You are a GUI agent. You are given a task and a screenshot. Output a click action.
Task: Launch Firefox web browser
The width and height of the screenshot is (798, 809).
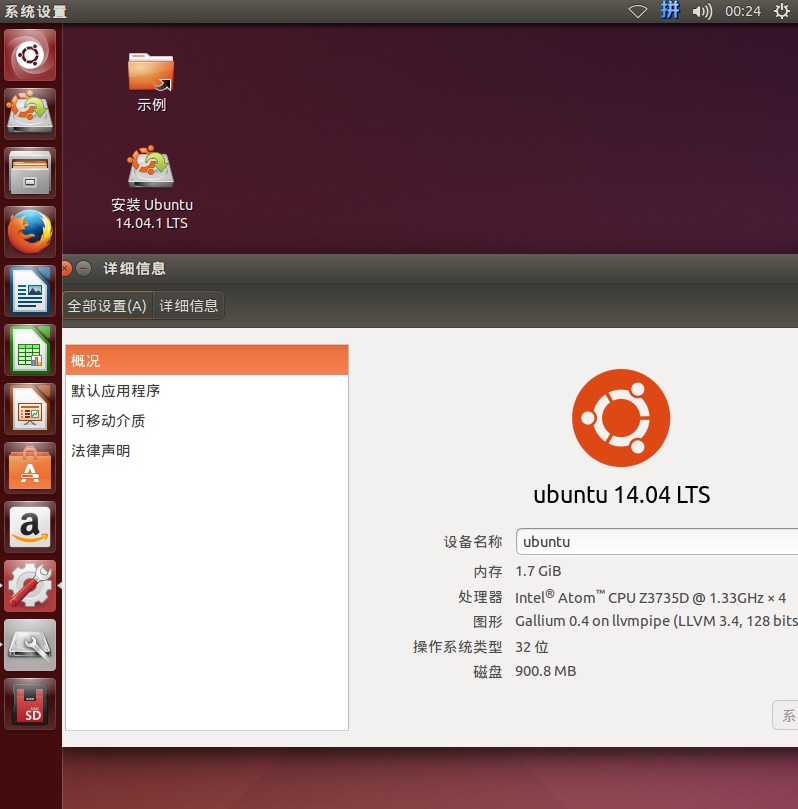(x=30, y=232)
